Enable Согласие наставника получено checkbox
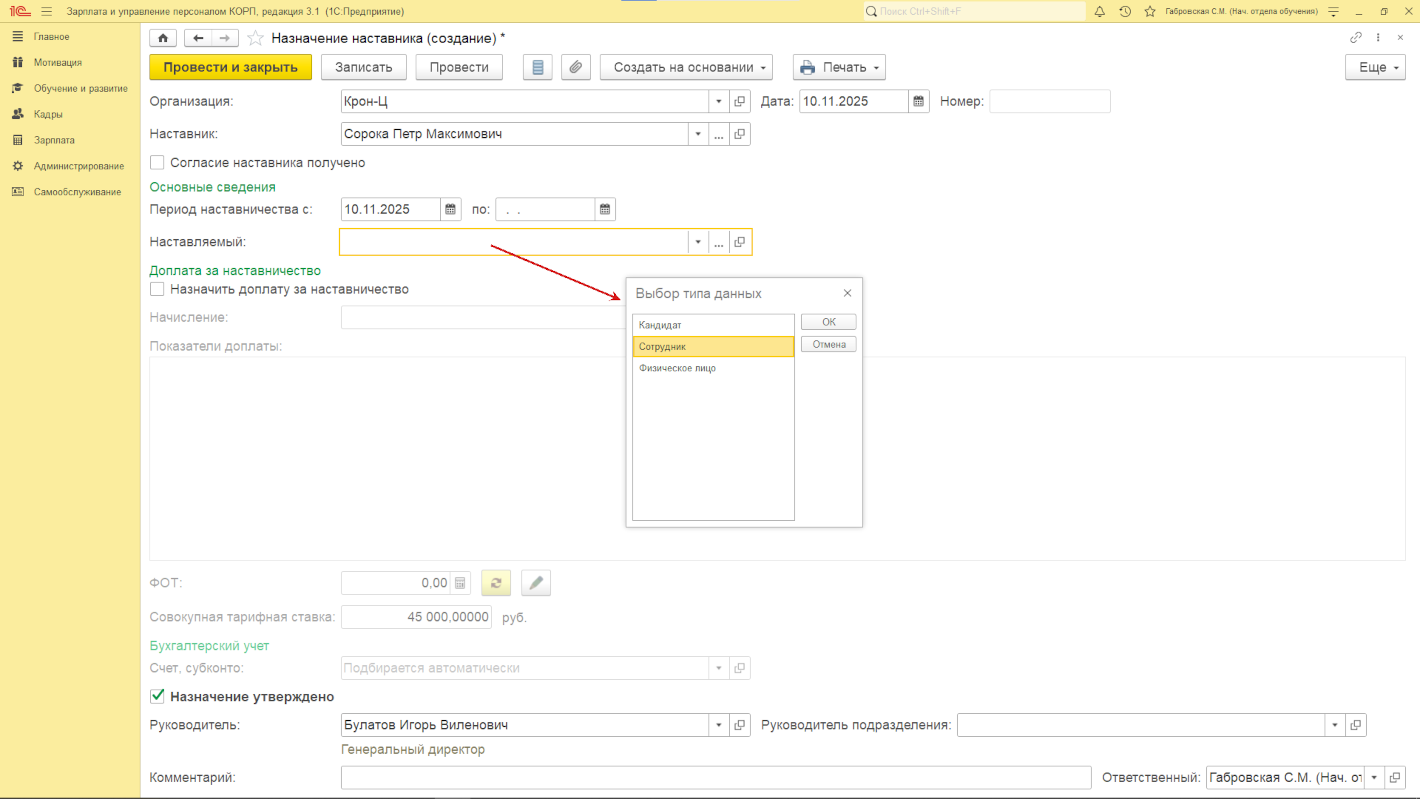This screenshot has width=1420, height=799. [157, 162]
